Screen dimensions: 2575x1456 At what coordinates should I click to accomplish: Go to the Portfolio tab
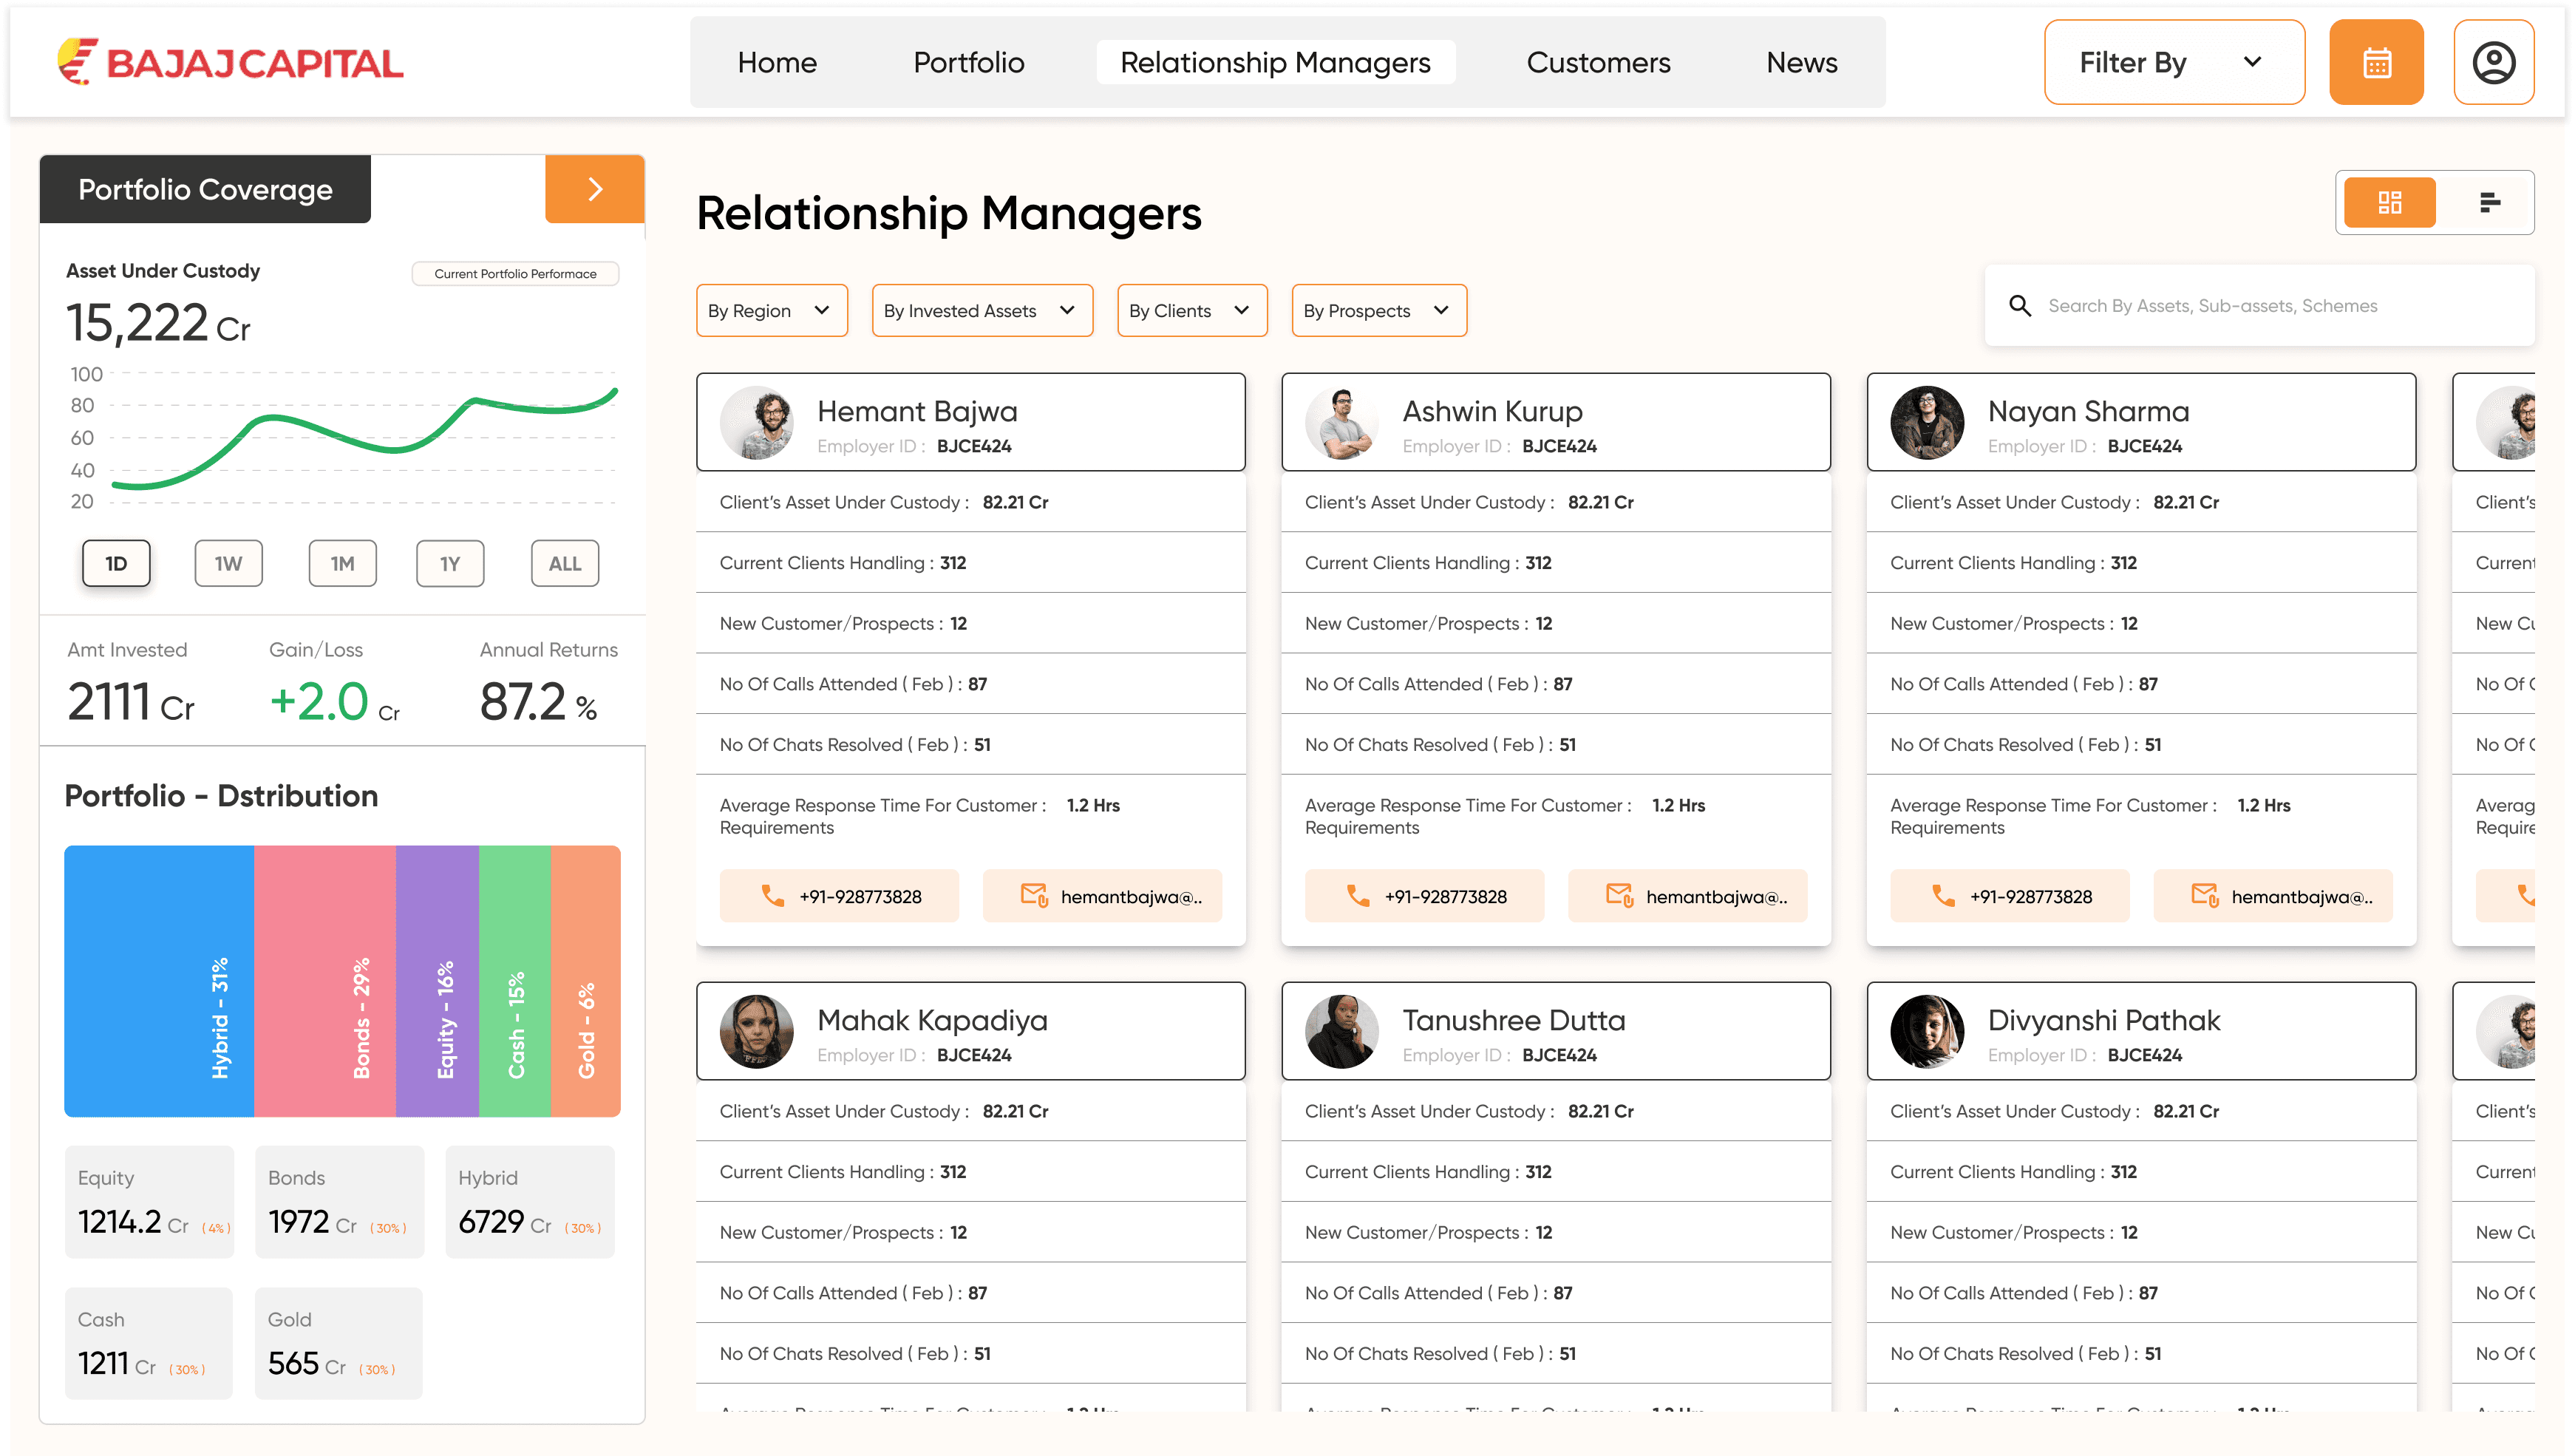point(968,62)
